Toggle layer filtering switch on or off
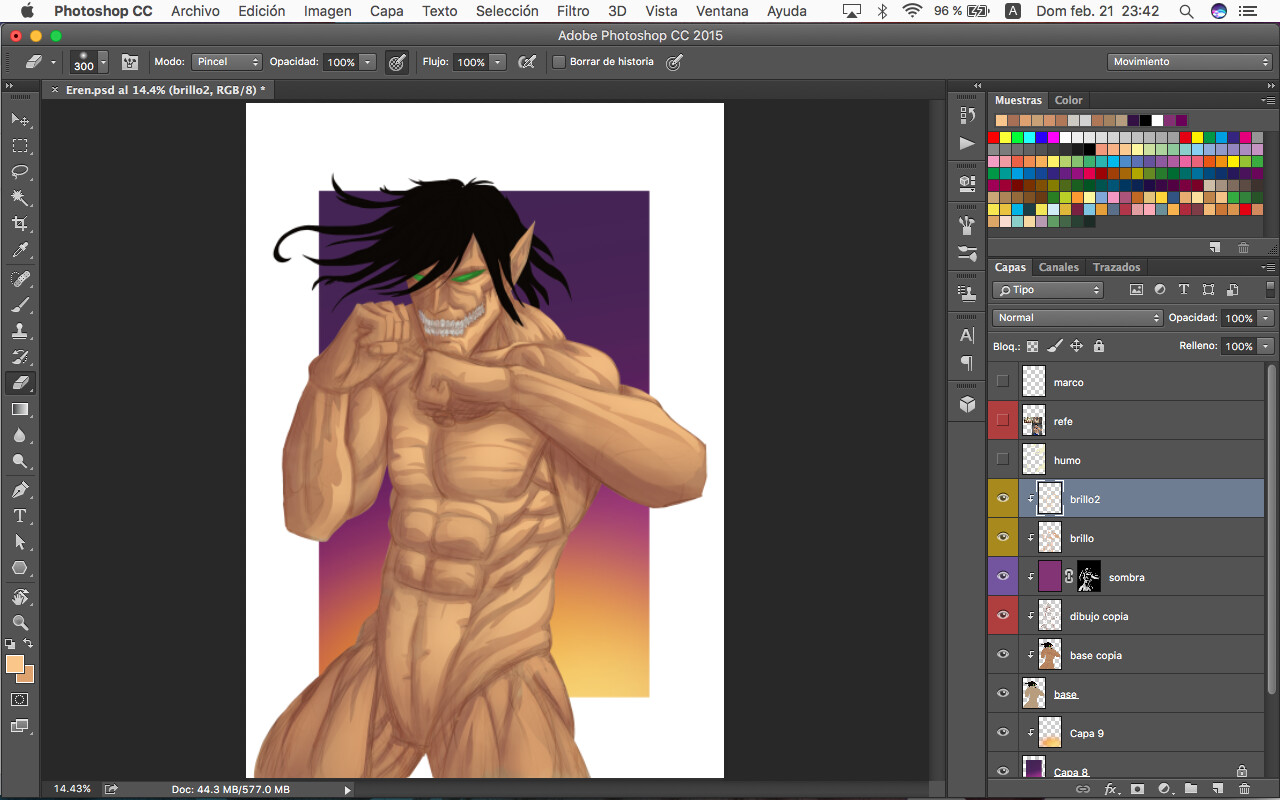This screenshot has height=800, width=1280. 1270,290
